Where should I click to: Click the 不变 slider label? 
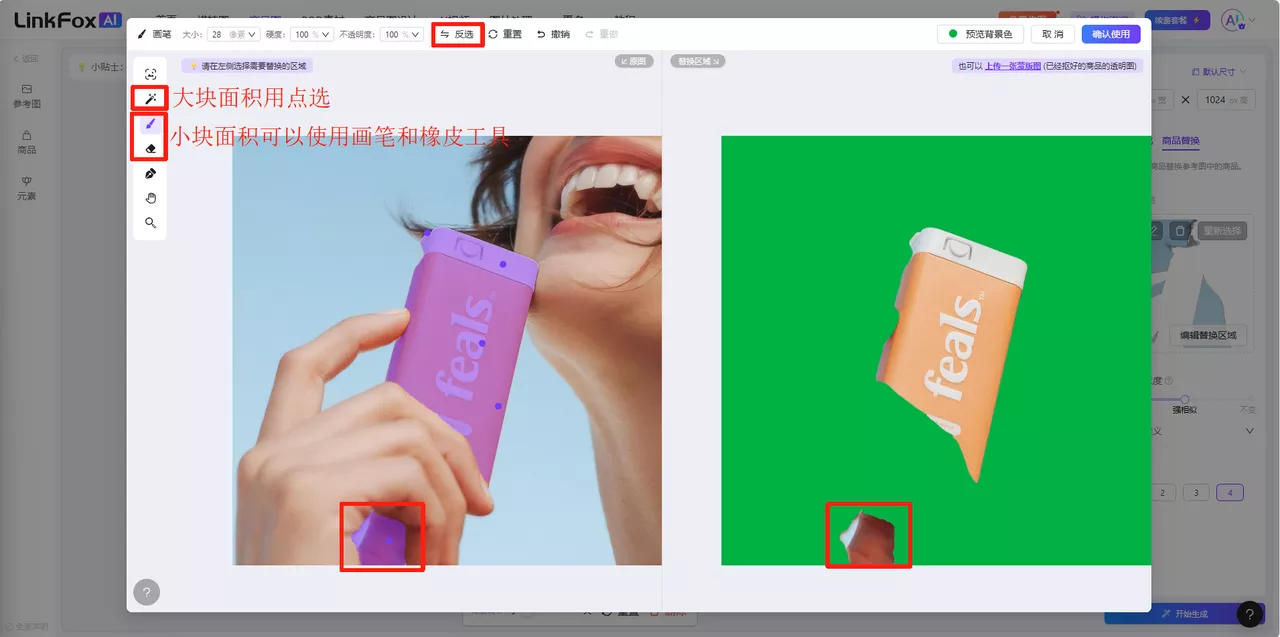pos(1247,410)
